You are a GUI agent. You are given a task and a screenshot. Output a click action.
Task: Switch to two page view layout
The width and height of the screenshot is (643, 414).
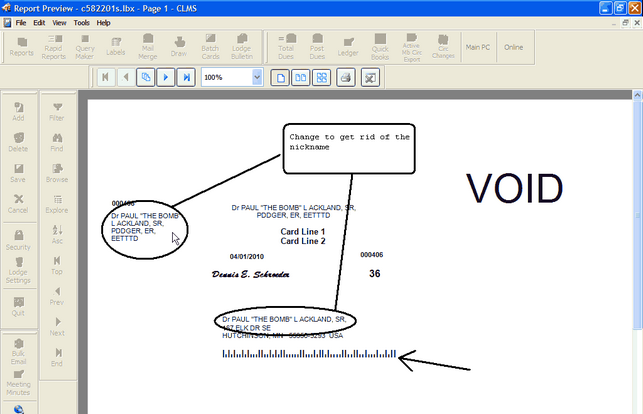tap(300, 77)
